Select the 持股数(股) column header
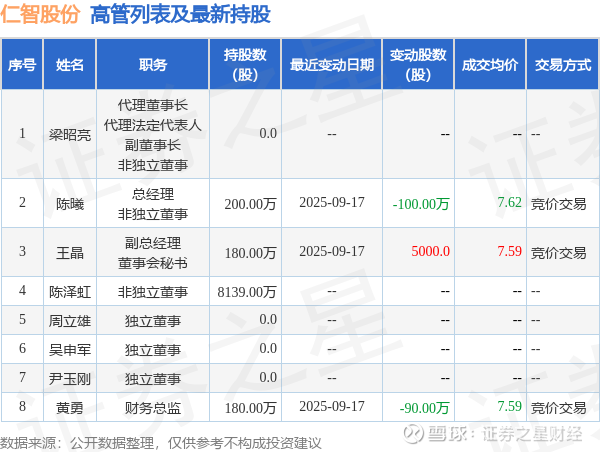The height and width of the screenshot is (452, 600). tap(245, 65)
